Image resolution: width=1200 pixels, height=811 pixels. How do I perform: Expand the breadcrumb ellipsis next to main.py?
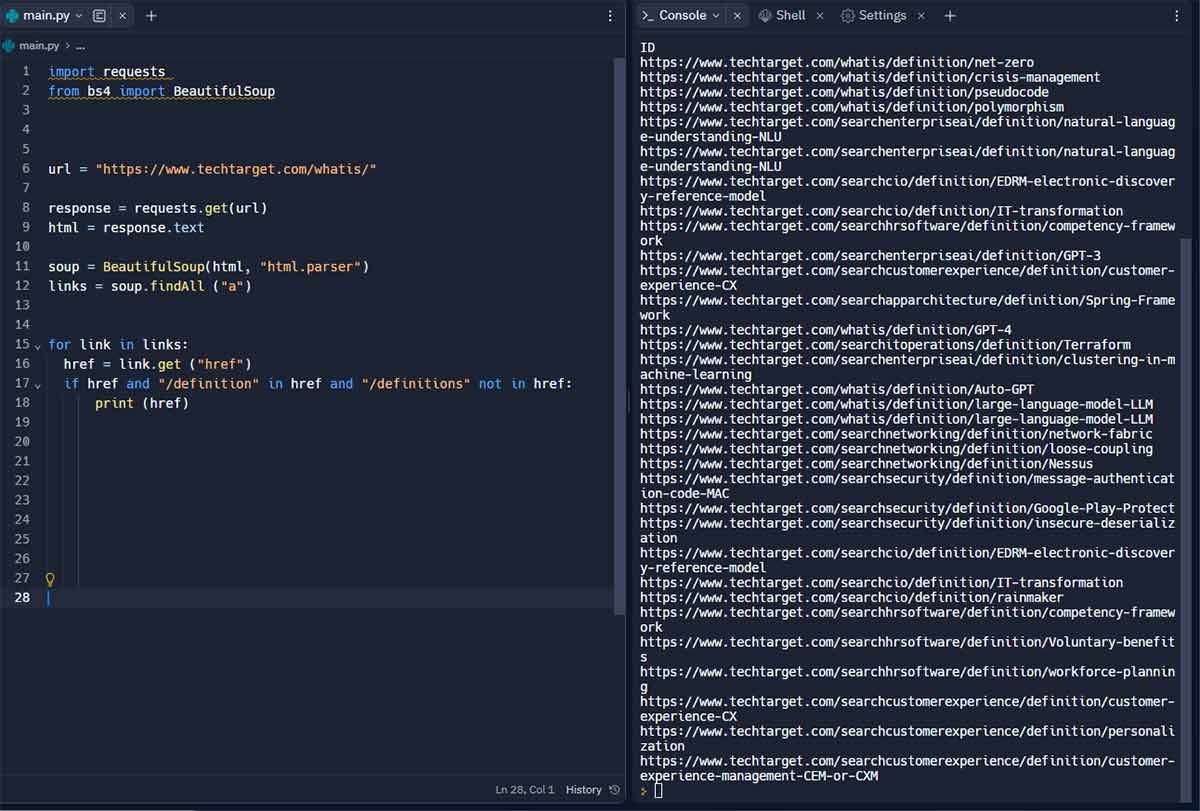(x=81, y=45)
